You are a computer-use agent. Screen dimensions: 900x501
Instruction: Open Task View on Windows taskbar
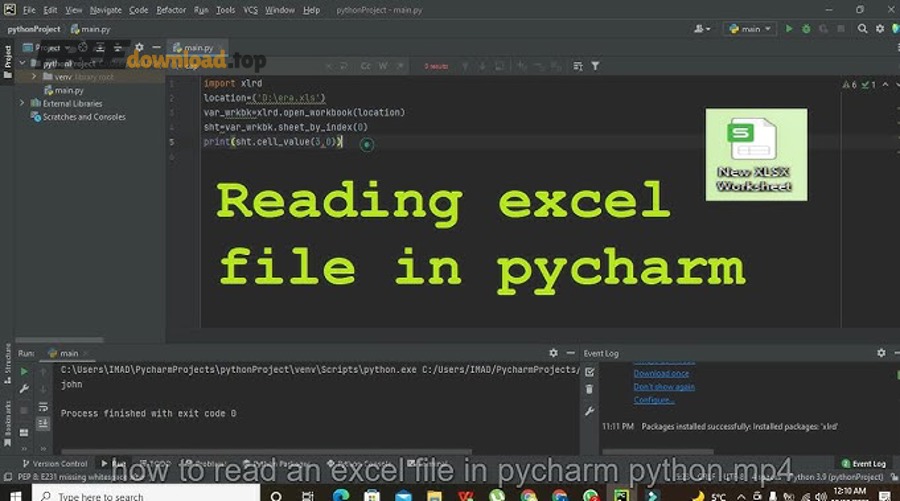pyautogui.click(x=308, y=495)
